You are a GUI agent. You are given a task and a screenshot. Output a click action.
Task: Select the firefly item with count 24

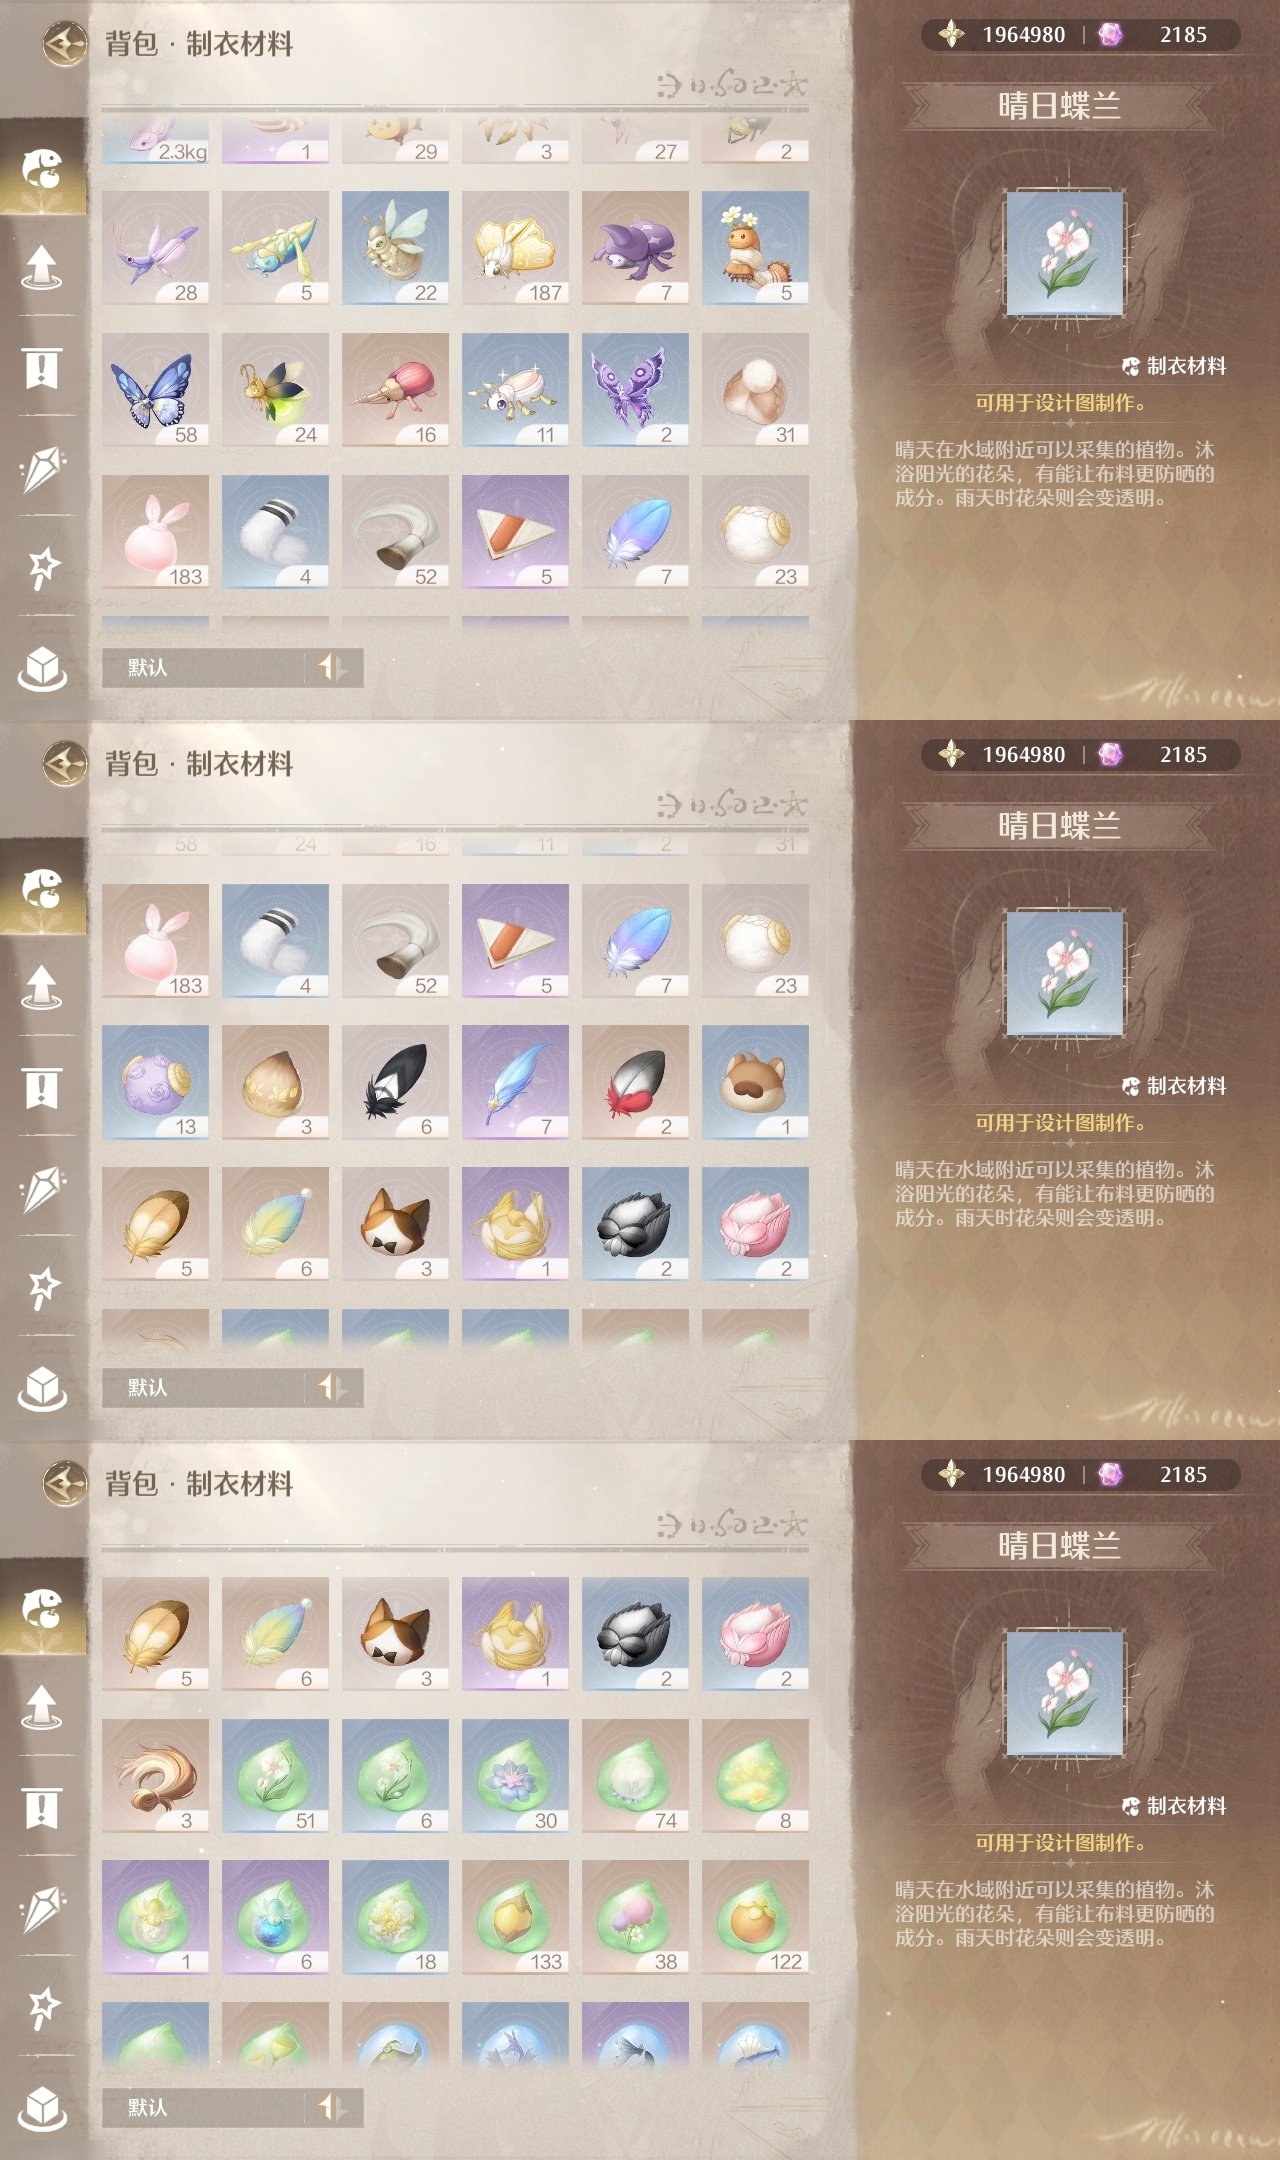pyautogui.click(x=275, y=389)
